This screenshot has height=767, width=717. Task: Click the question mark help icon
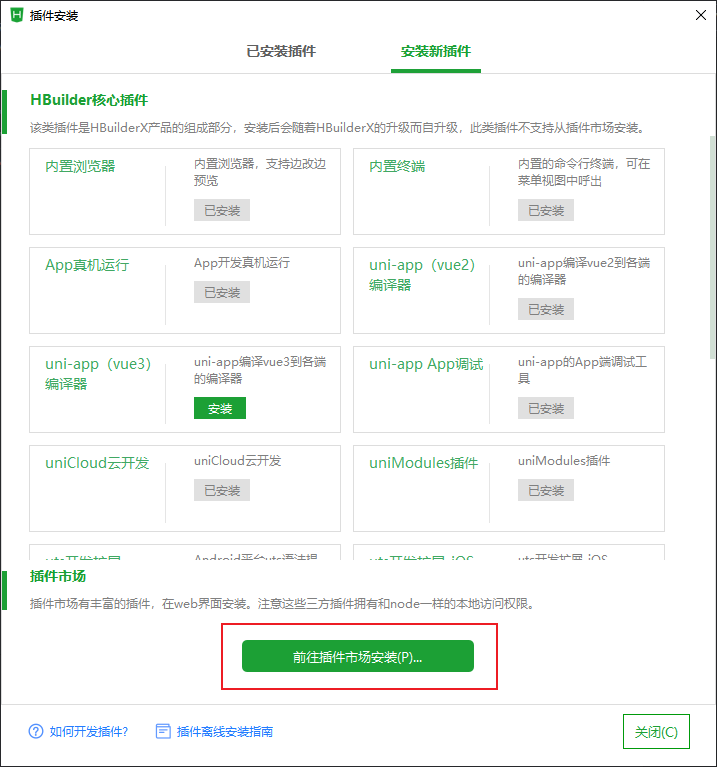[36, 731]
